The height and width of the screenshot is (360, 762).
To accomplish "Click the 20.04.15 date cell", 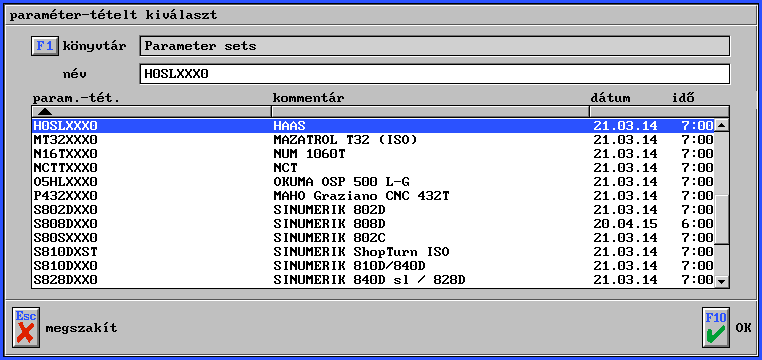I will click(x=625, y=224).
